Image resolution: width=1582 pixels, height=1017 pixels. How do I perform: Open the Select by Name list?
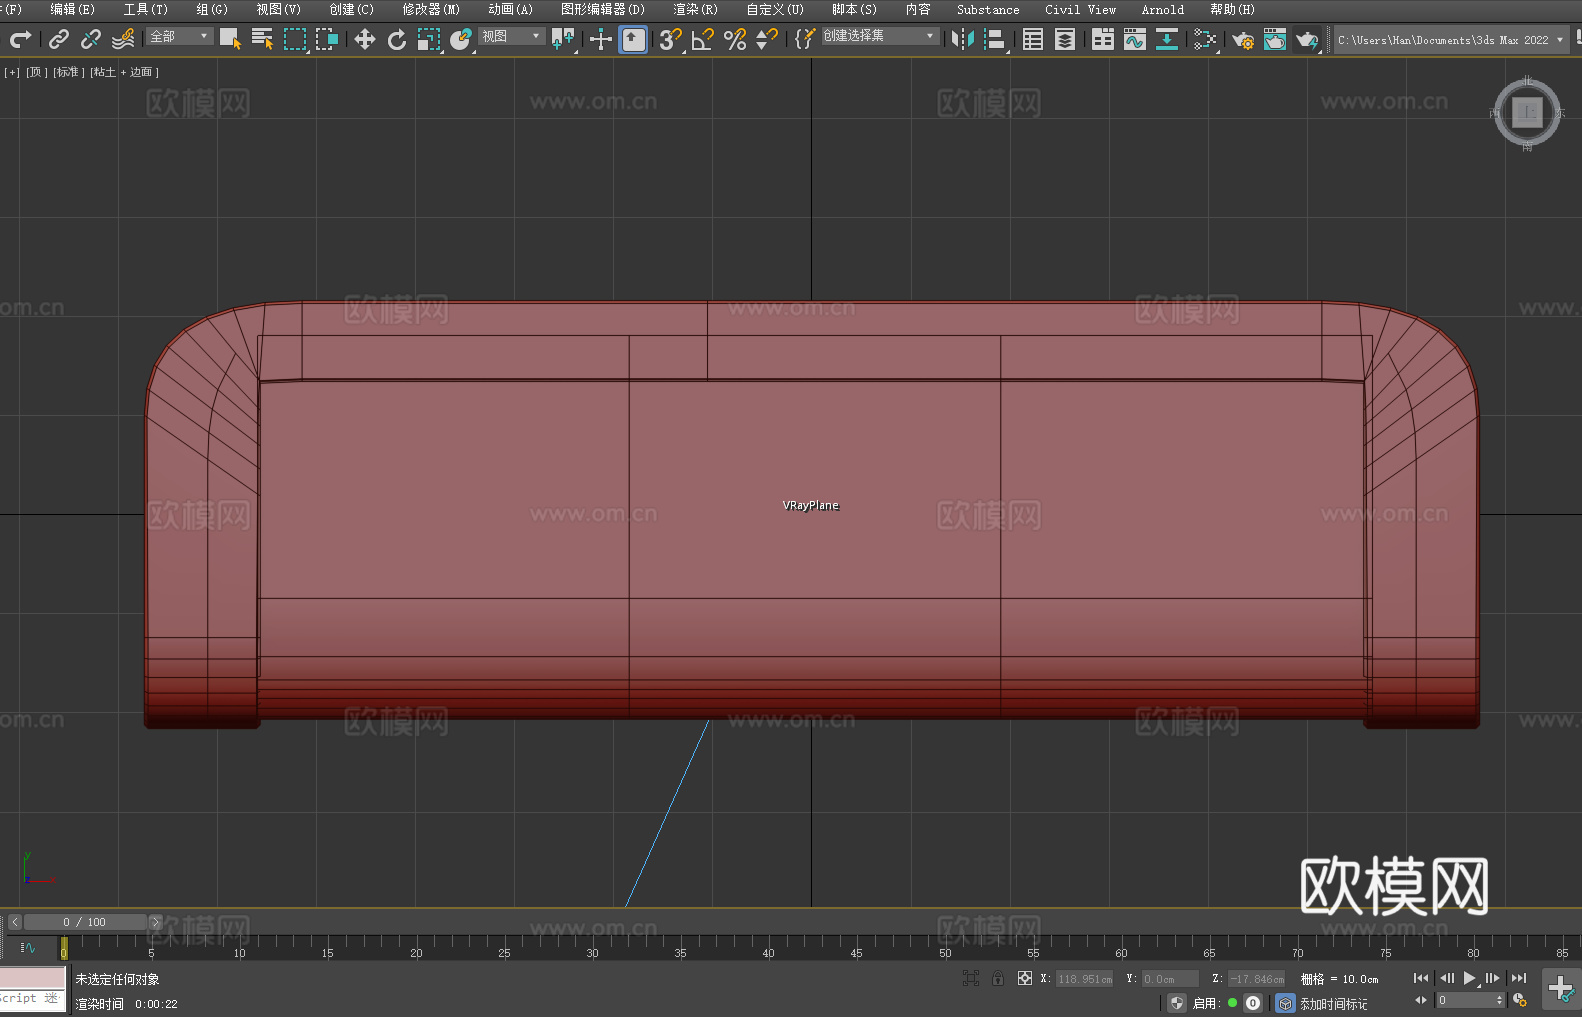(262, 39)
